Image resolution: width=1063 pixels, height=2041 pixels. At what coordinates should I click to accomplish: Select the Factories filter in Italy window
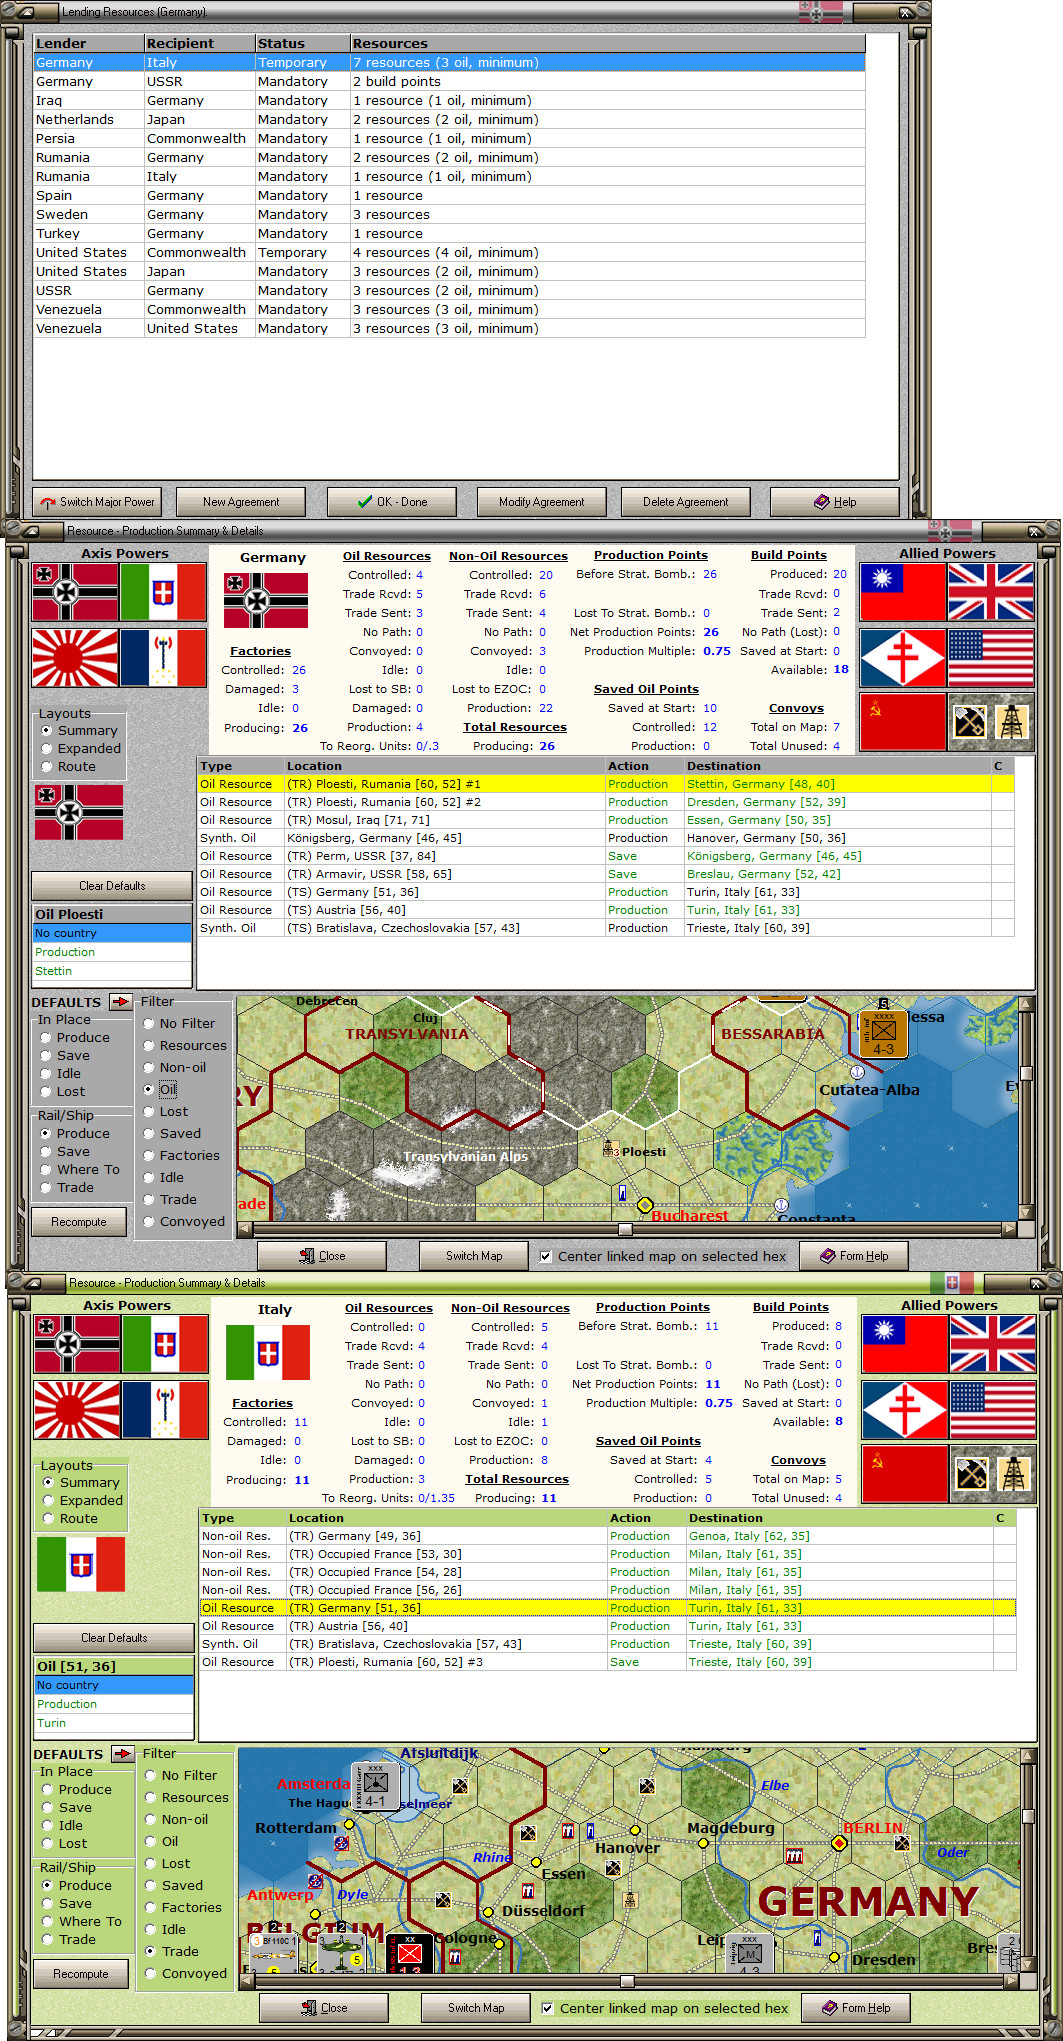[x=184, y=1908]
